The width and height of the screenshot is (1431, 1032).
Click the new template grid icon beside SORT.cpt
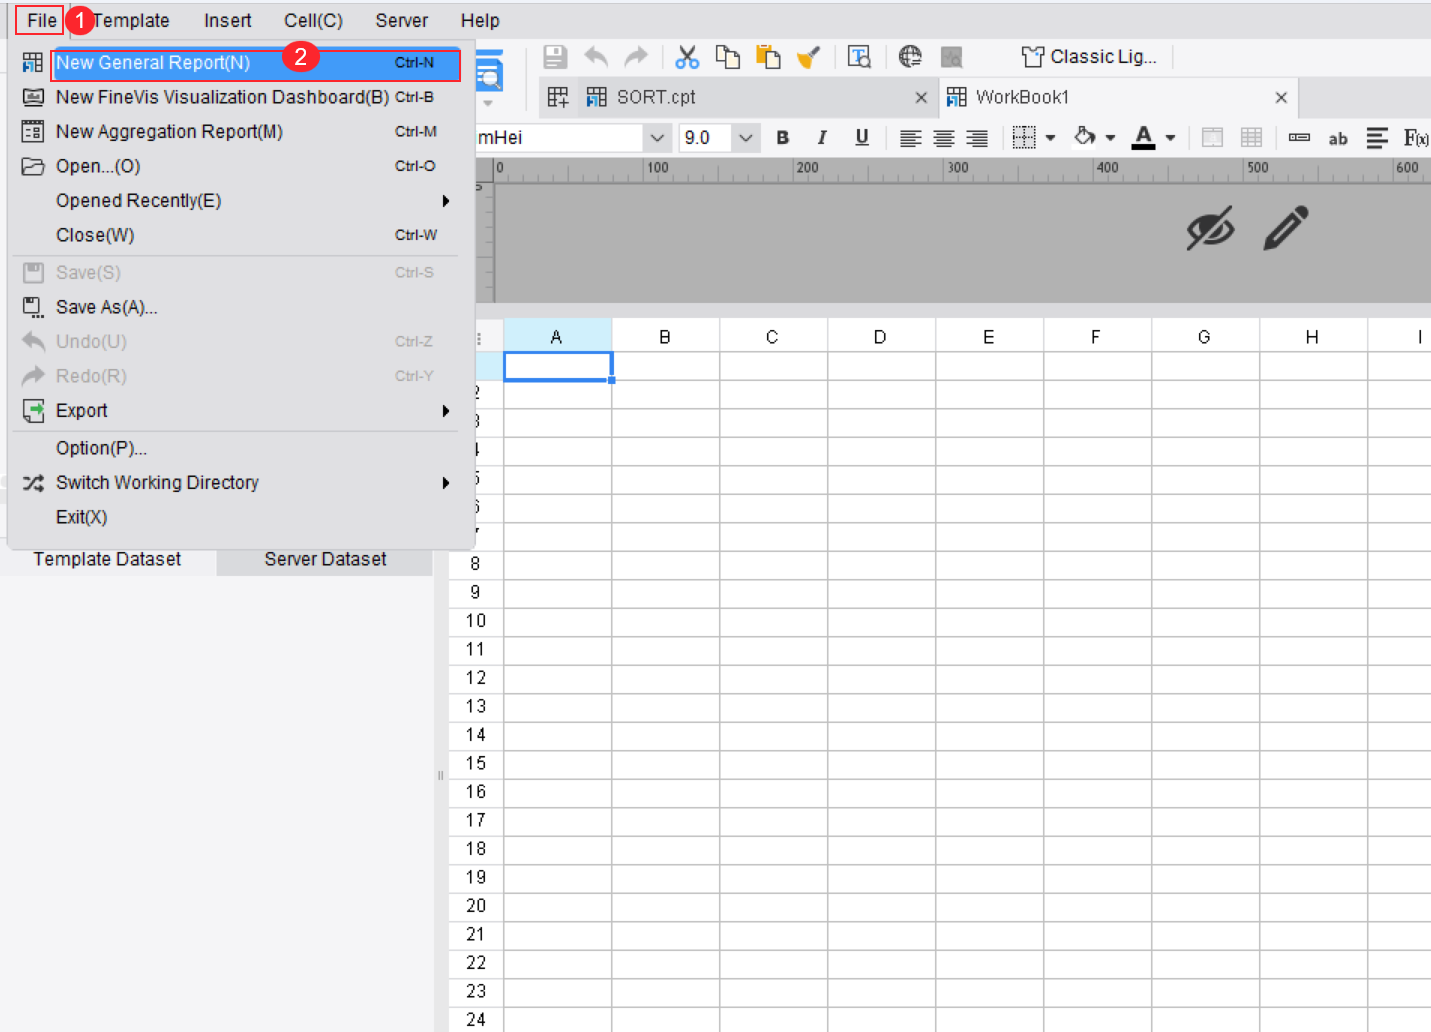pyautogui.click(x=558, y=97)
